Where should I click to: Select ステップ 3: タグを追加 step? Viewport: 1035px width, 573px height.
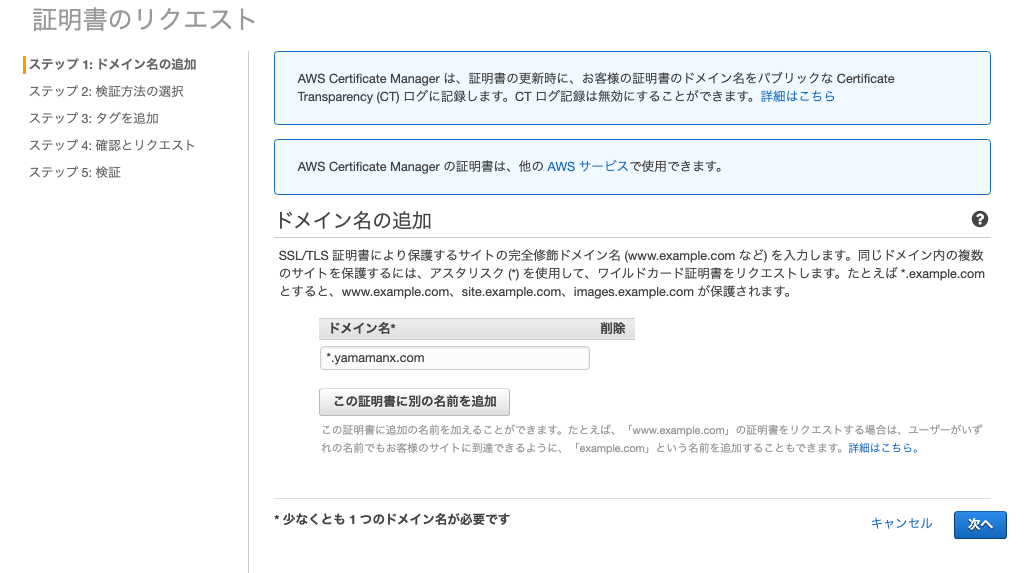[93, 118]
